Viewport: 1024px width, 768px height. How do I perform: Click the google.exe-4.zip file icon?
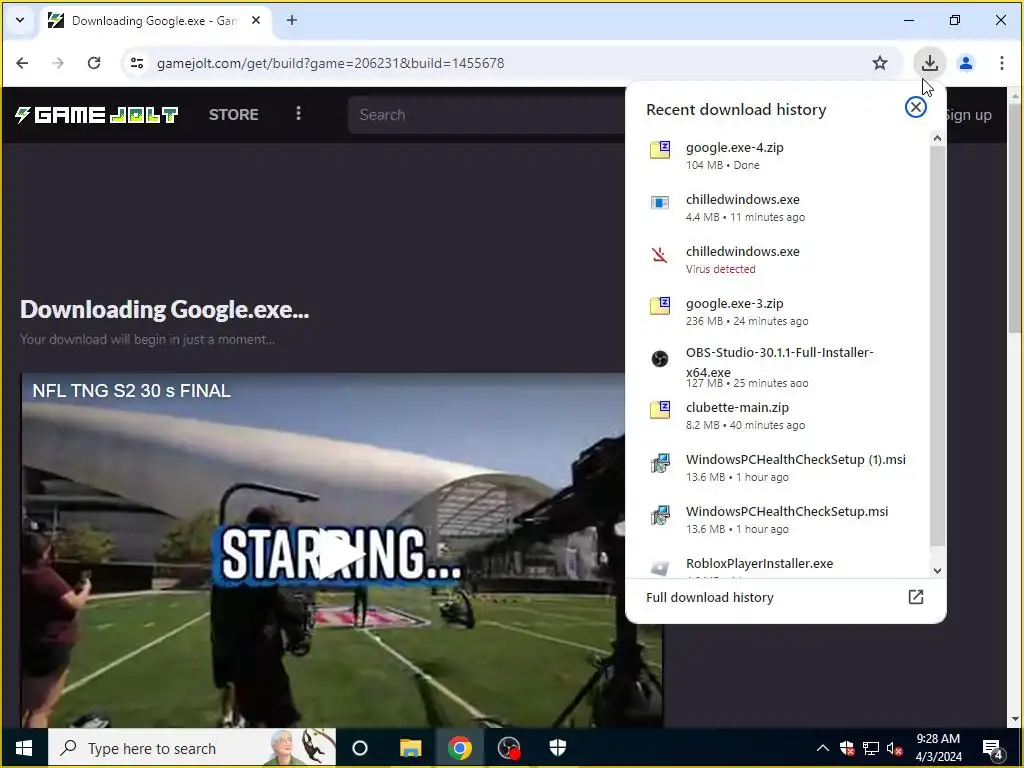[660, 150]
